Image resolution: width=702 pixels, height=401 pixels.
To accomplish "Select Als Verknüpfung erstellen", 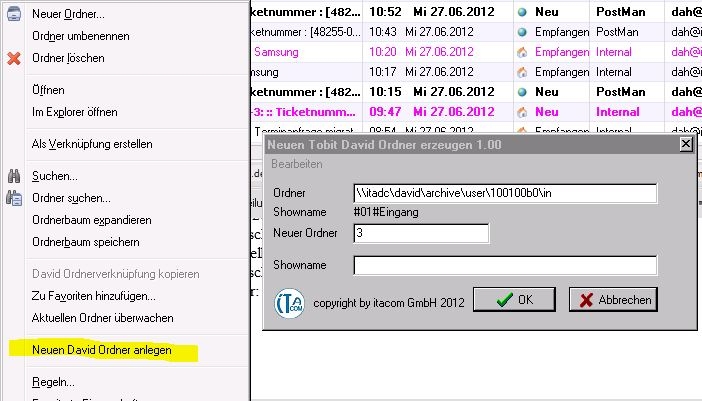I will pos(92,144).
